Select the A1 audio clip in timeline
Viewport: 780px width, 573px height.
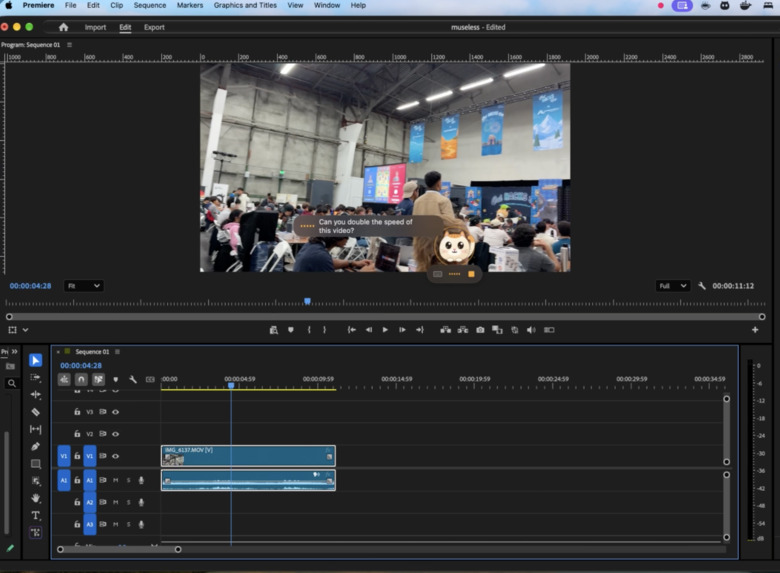coord(248,480)
